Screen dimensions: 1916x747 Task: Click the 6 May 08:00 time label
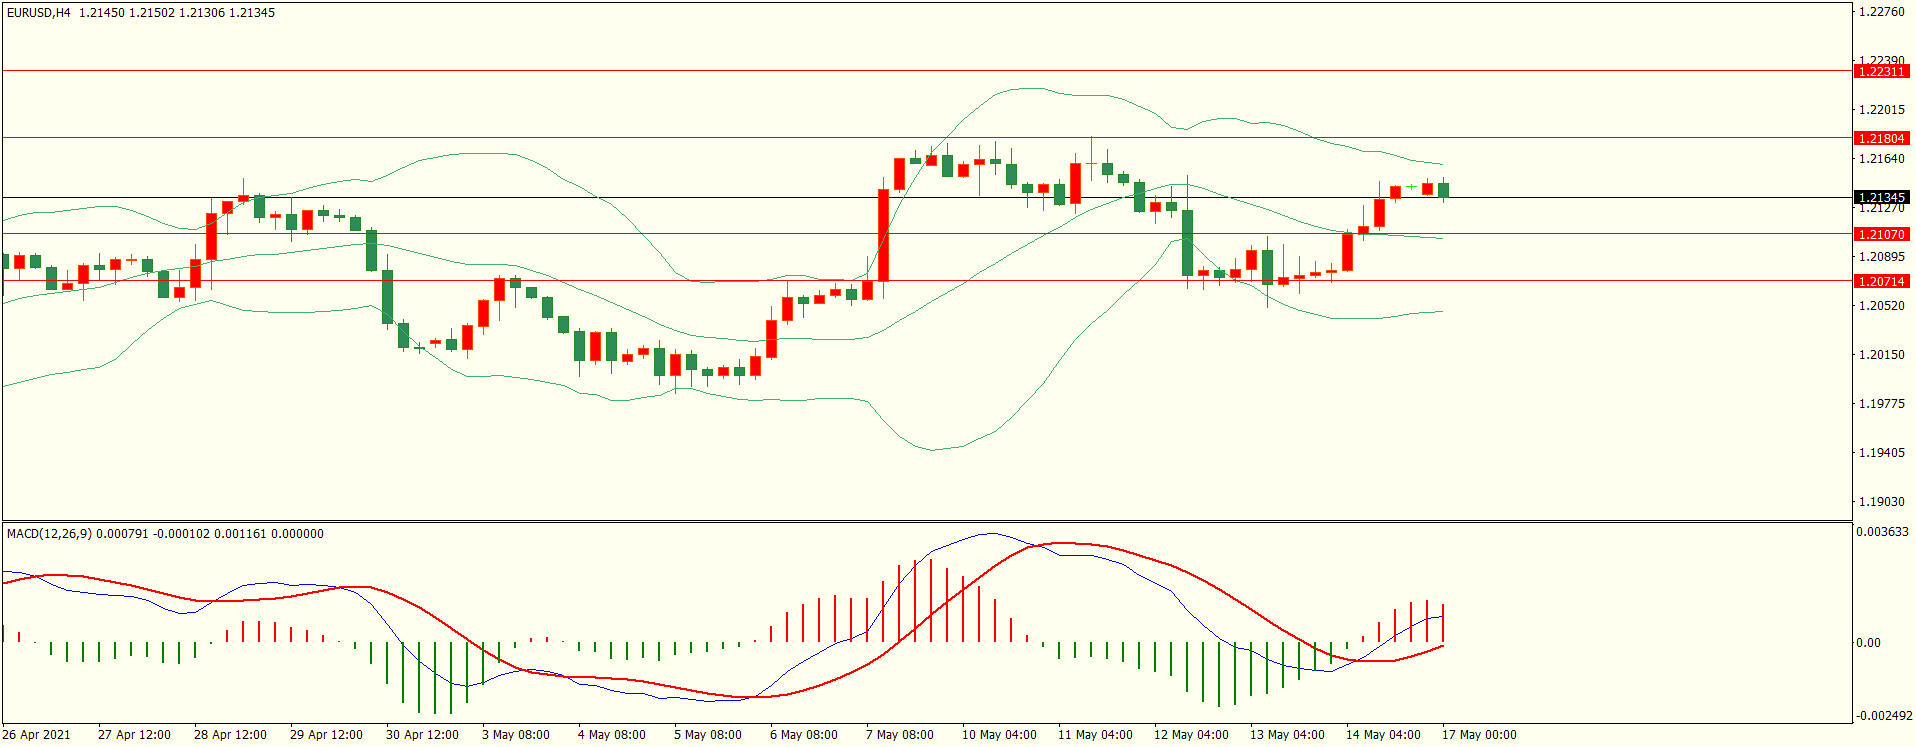coord(804,735)
